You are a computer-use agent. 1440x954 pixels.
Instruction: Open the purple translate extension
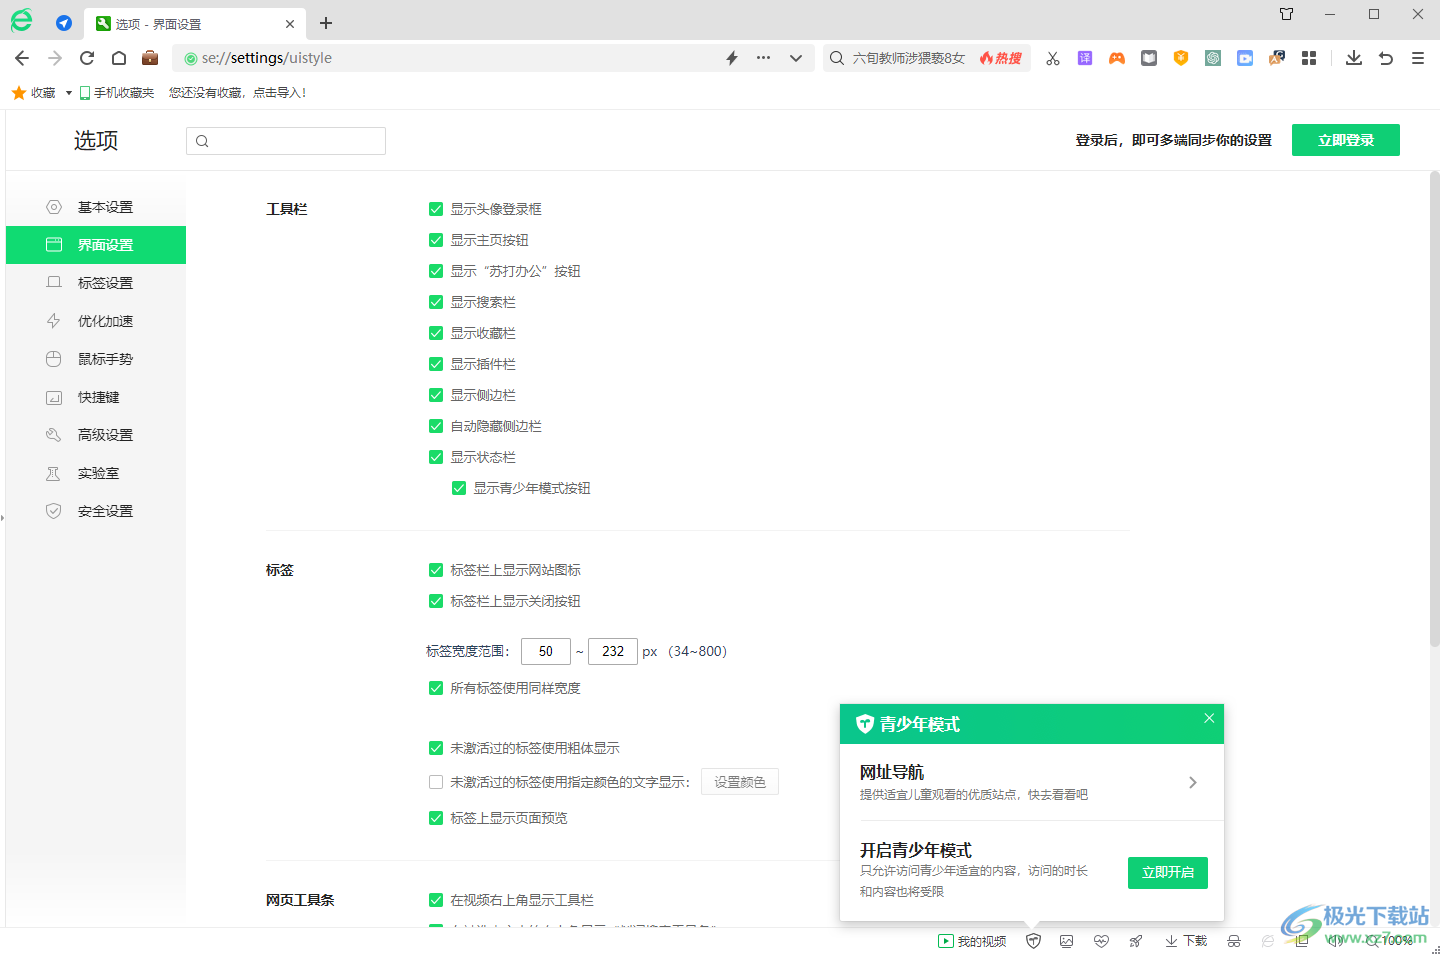tap(1085, 58)
